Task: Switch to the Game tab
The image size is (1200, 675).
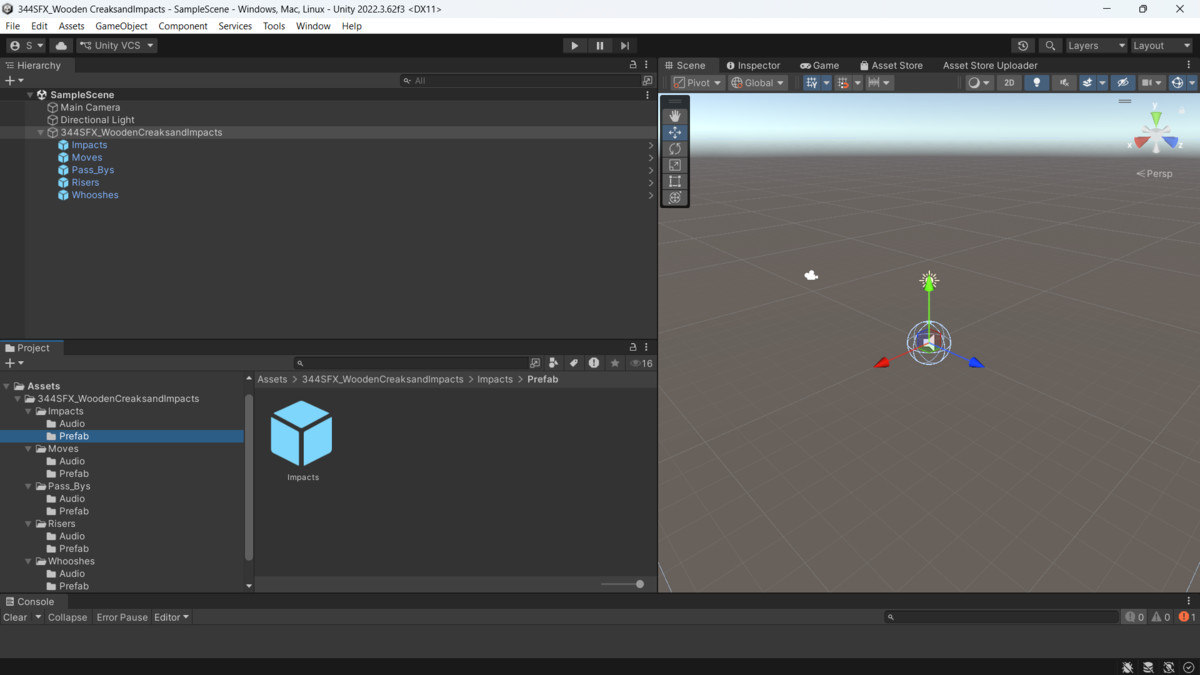Action: pyautogui.click(x=820, y=65)
